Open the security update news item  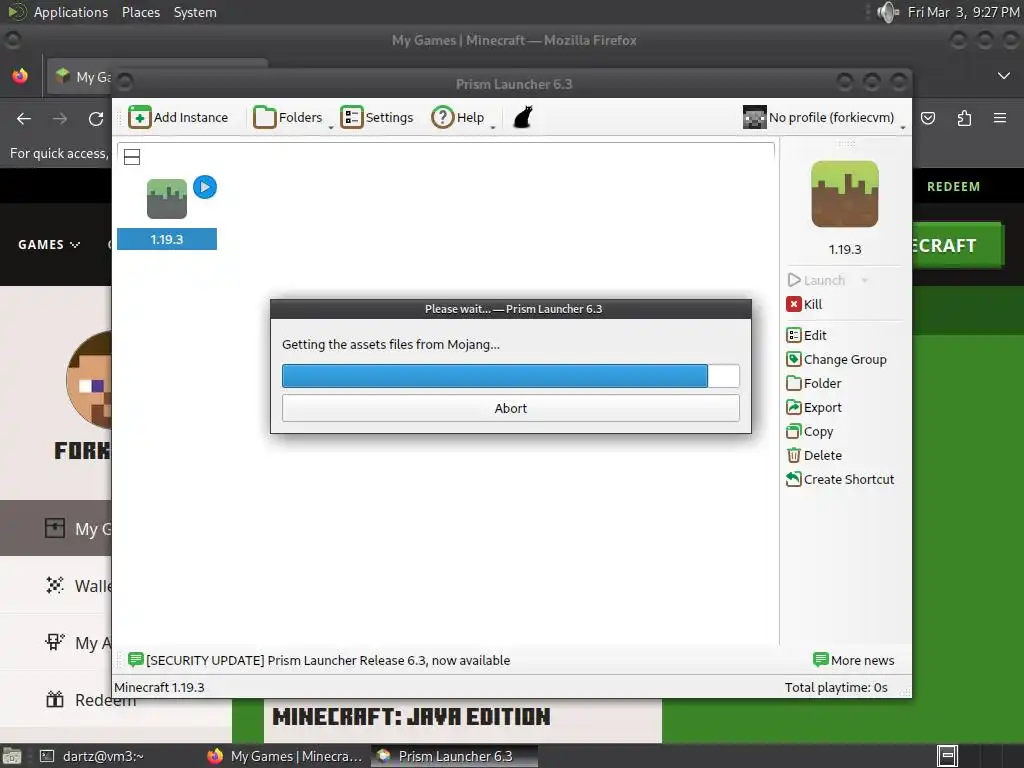click(x=319, y=660)
